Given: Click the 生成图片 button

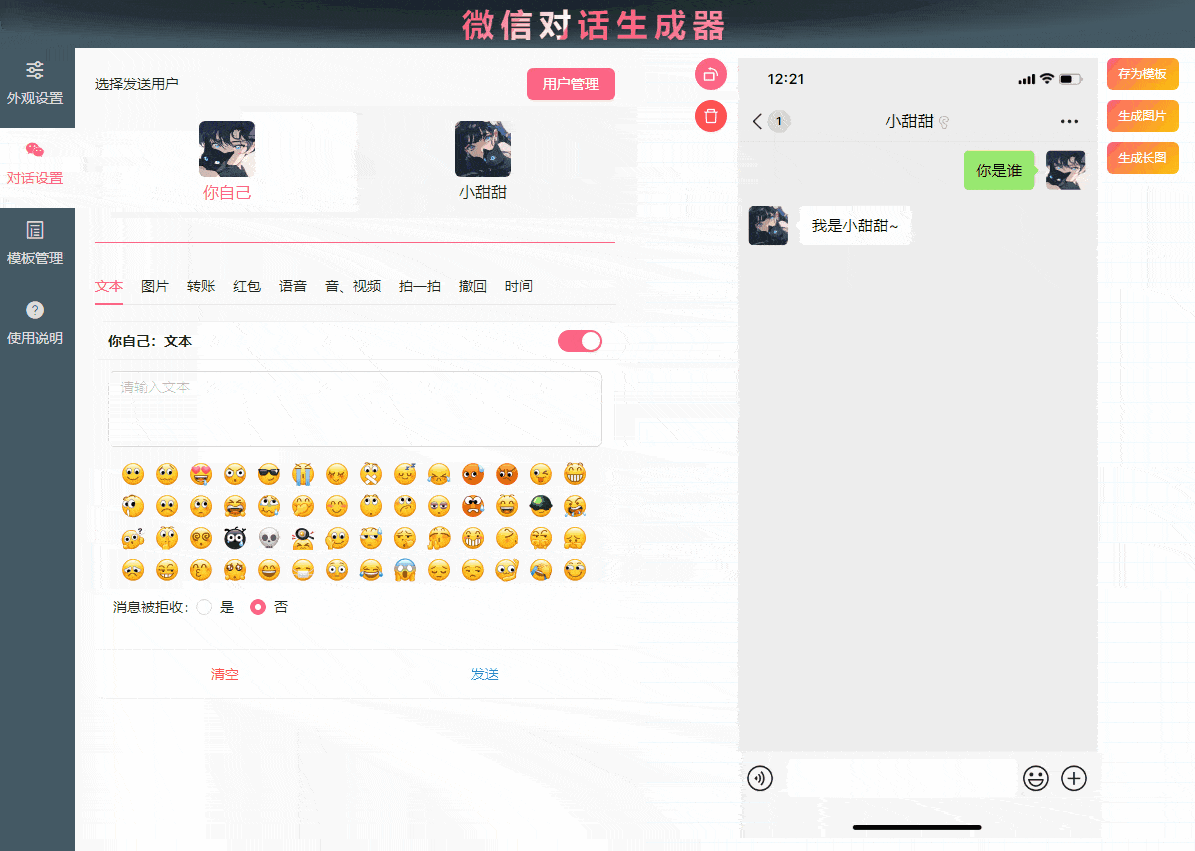Looking at the screenshot, I should [x=1142, y=116].
